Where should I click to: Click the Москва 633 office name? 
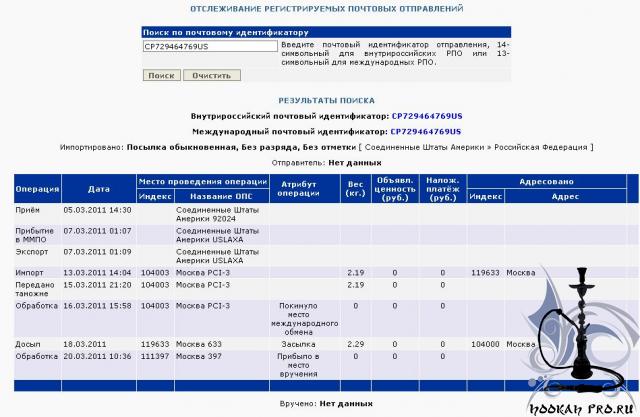[x=199, y=344]
